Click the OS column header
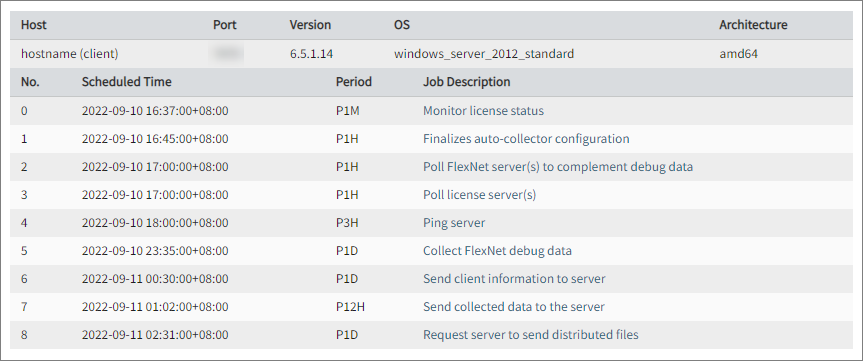The width and height of the screenshot is (863, 361). [x=402, y=25]
